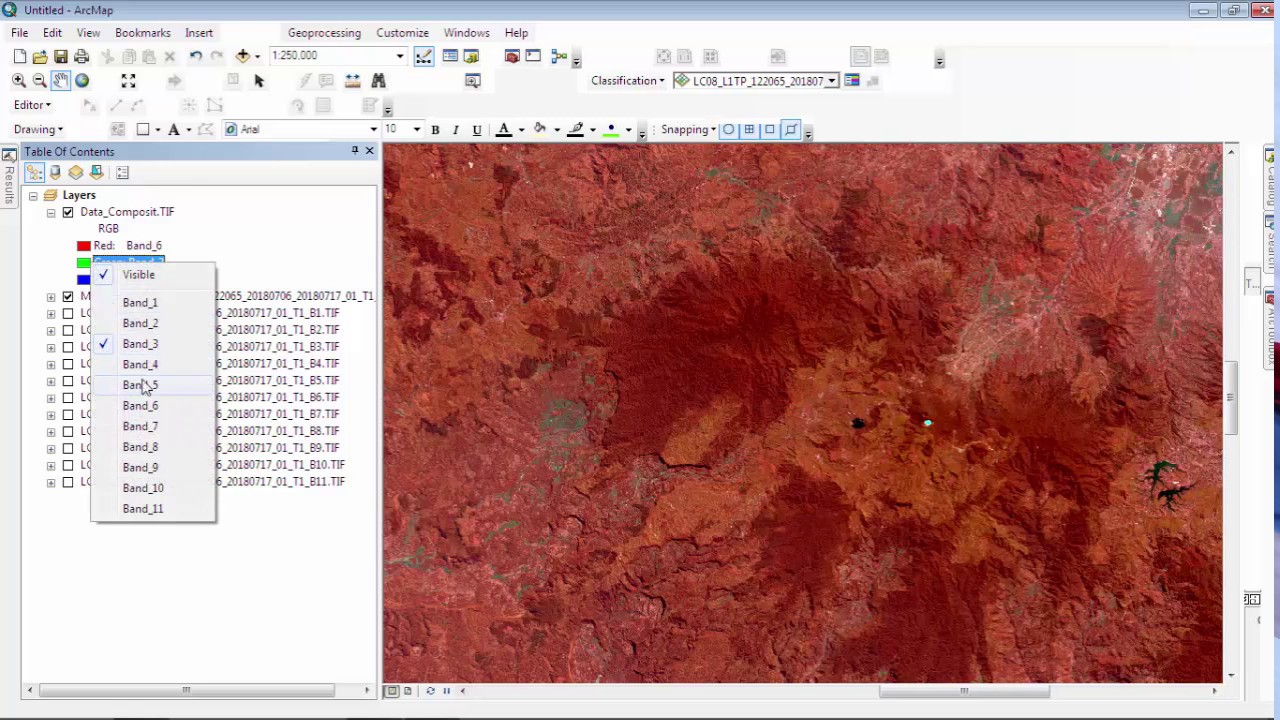Viewport: 1280px width, 720px height.
Task: Open a map document folder icon
Action: coord(40,57)
